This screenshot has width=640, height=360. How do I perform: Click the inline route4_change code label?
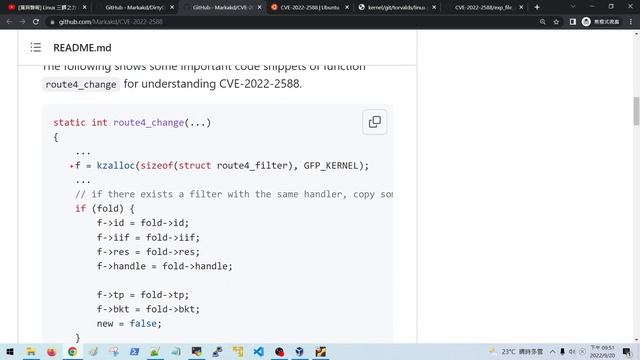pos(81,84)
